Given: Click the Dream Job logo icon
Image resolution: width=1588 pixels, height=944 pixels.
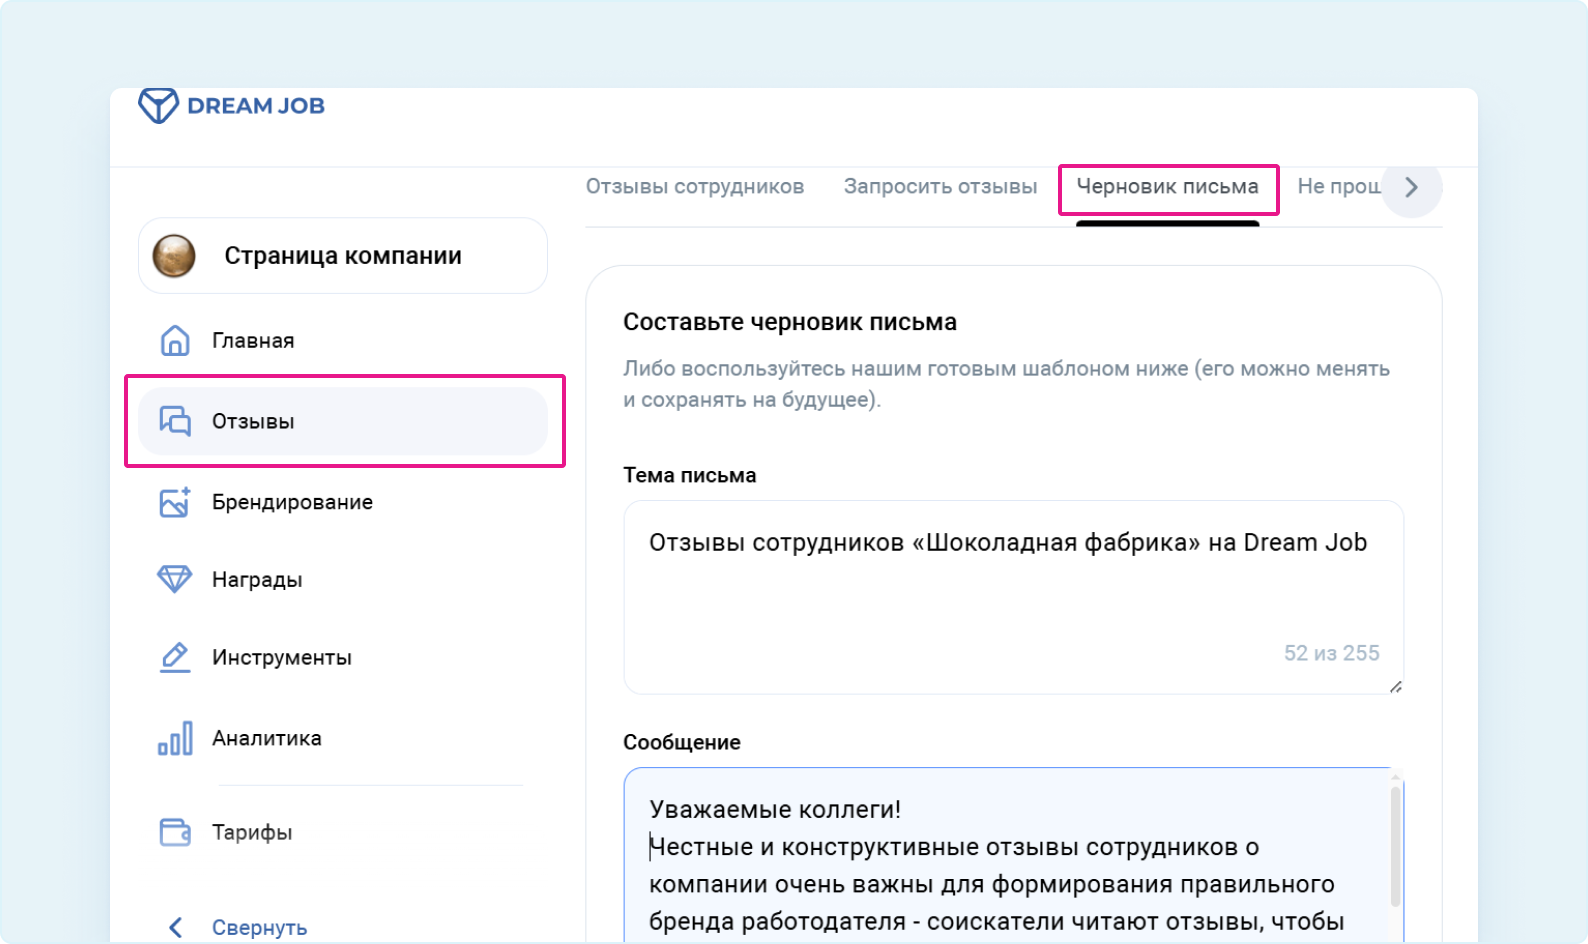Looking at the screenshot, I should 158,105.
